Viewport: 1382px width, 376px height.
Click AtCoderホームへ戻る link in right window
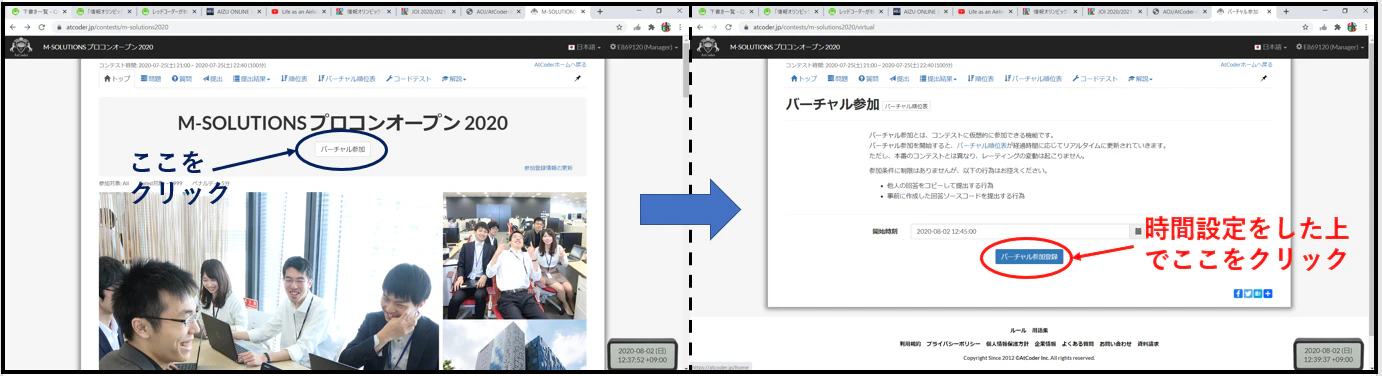pos(1245,64)
